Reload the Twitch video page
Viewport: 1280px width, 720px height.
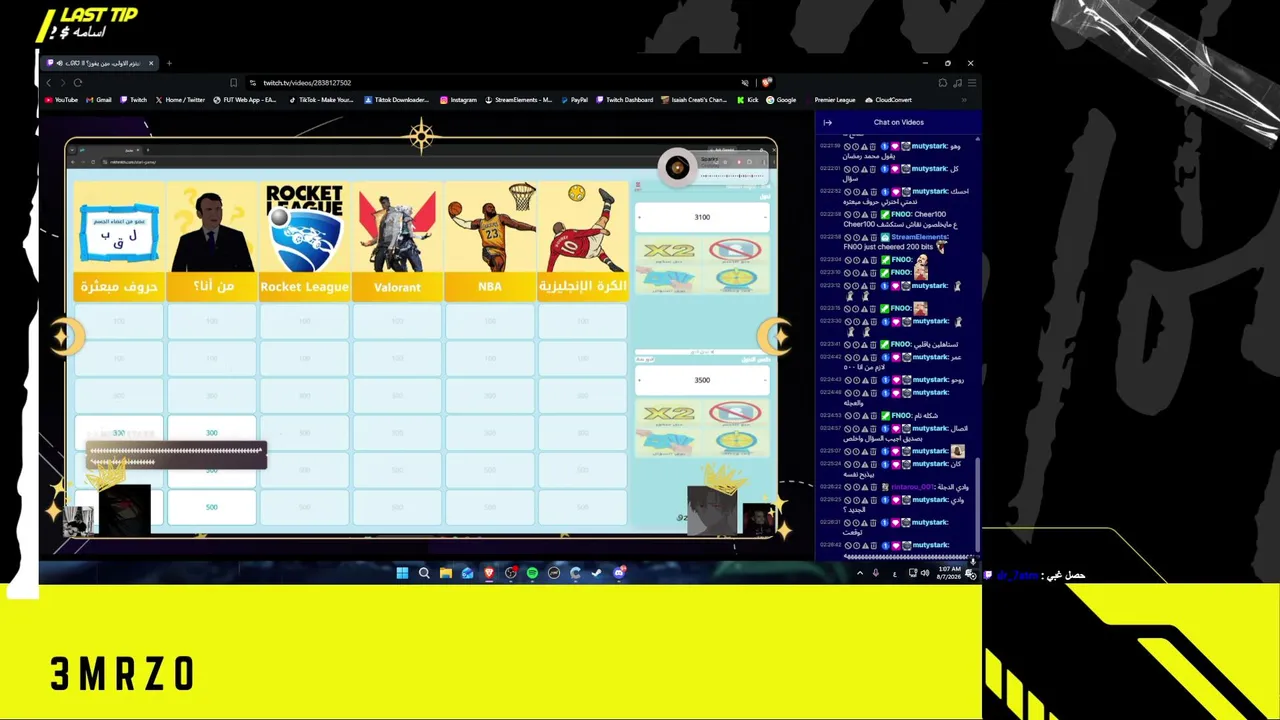point(77,83)
